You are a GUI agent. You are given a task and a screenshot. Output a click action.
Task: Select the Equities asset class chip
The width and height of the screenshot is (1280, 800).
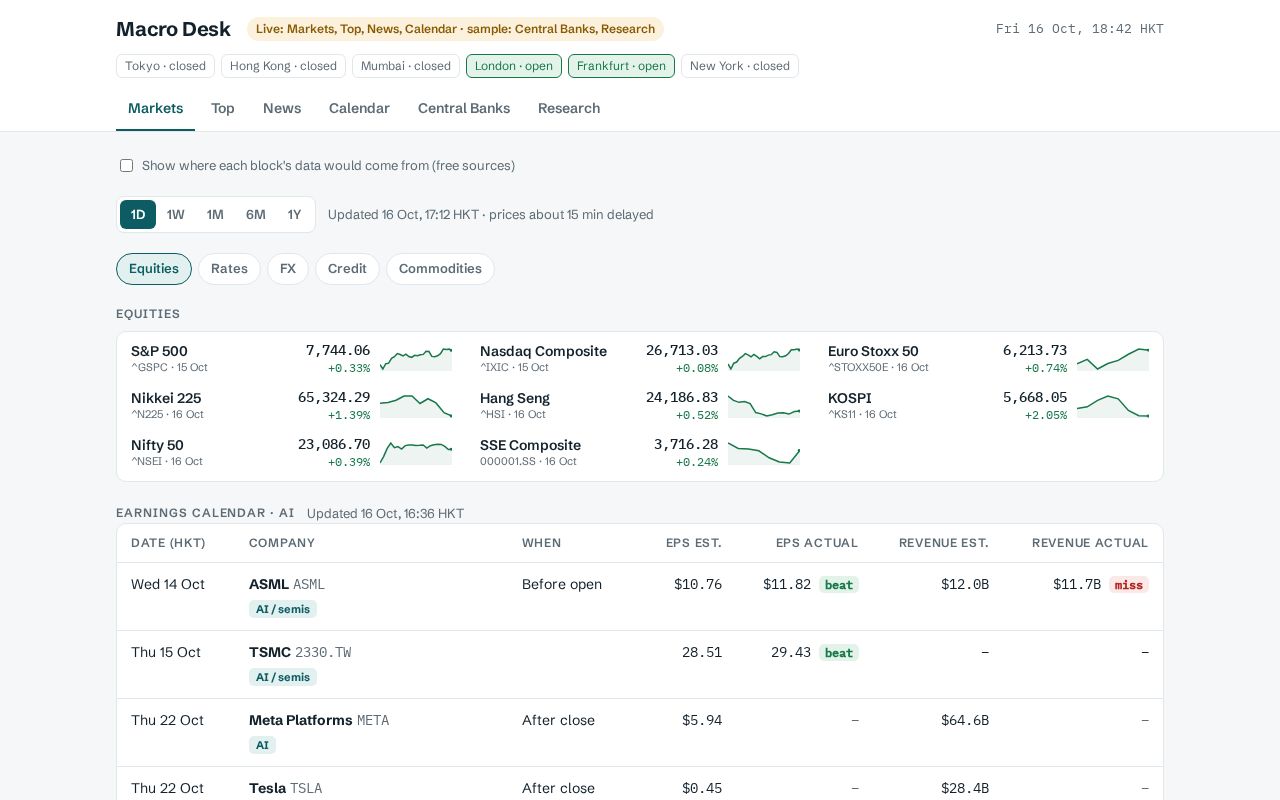click(x=154, y=269)
